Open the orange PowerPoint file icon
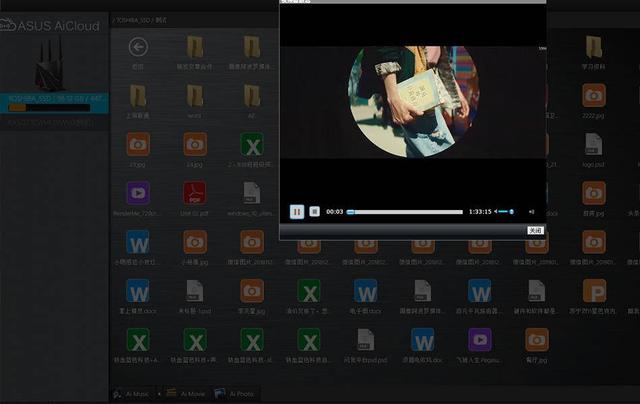The height and width of the screenshot is (404, 640). coord(594,290)
